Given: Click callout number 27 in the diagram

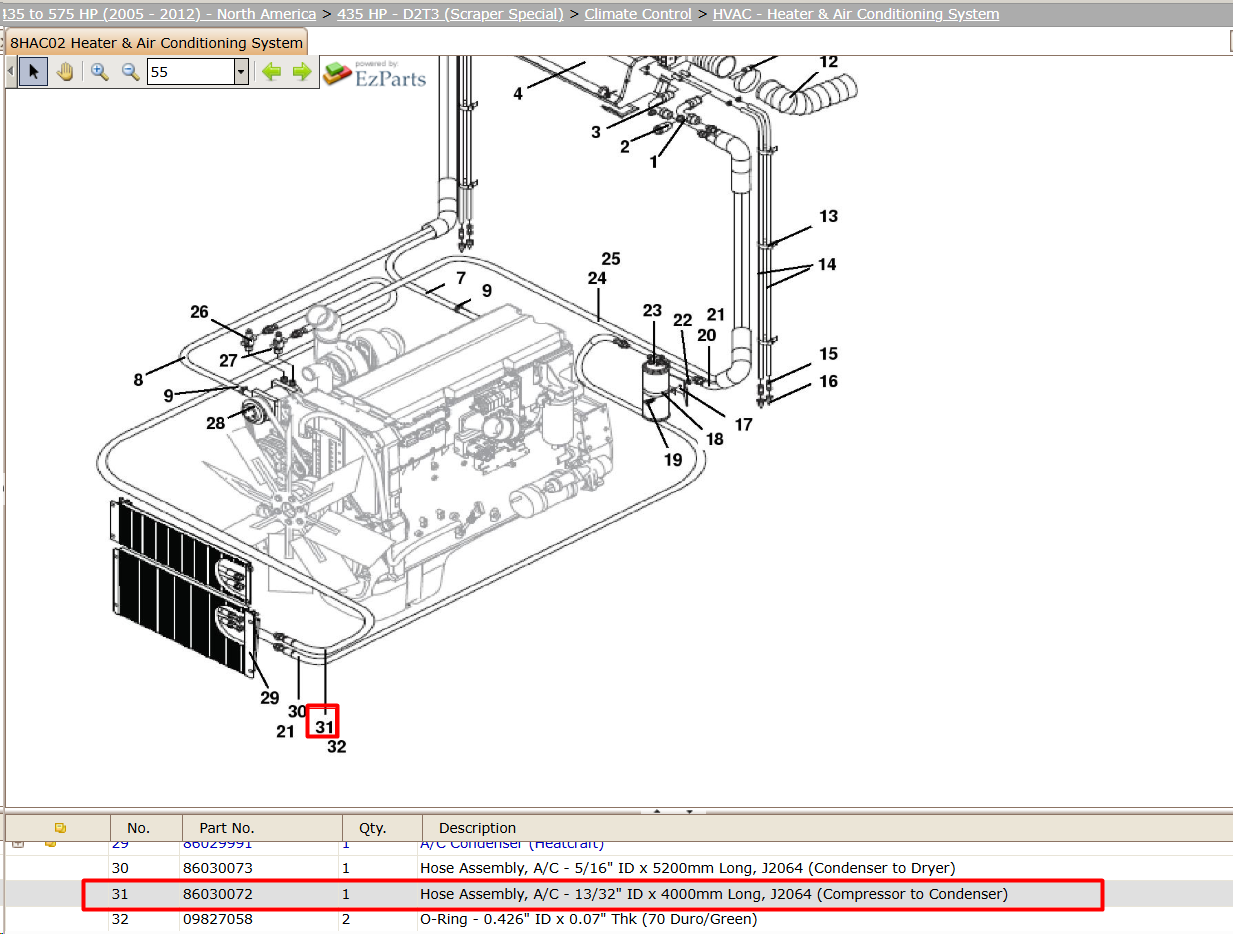Looking at the screenshot, I should (x=229, y=361).
